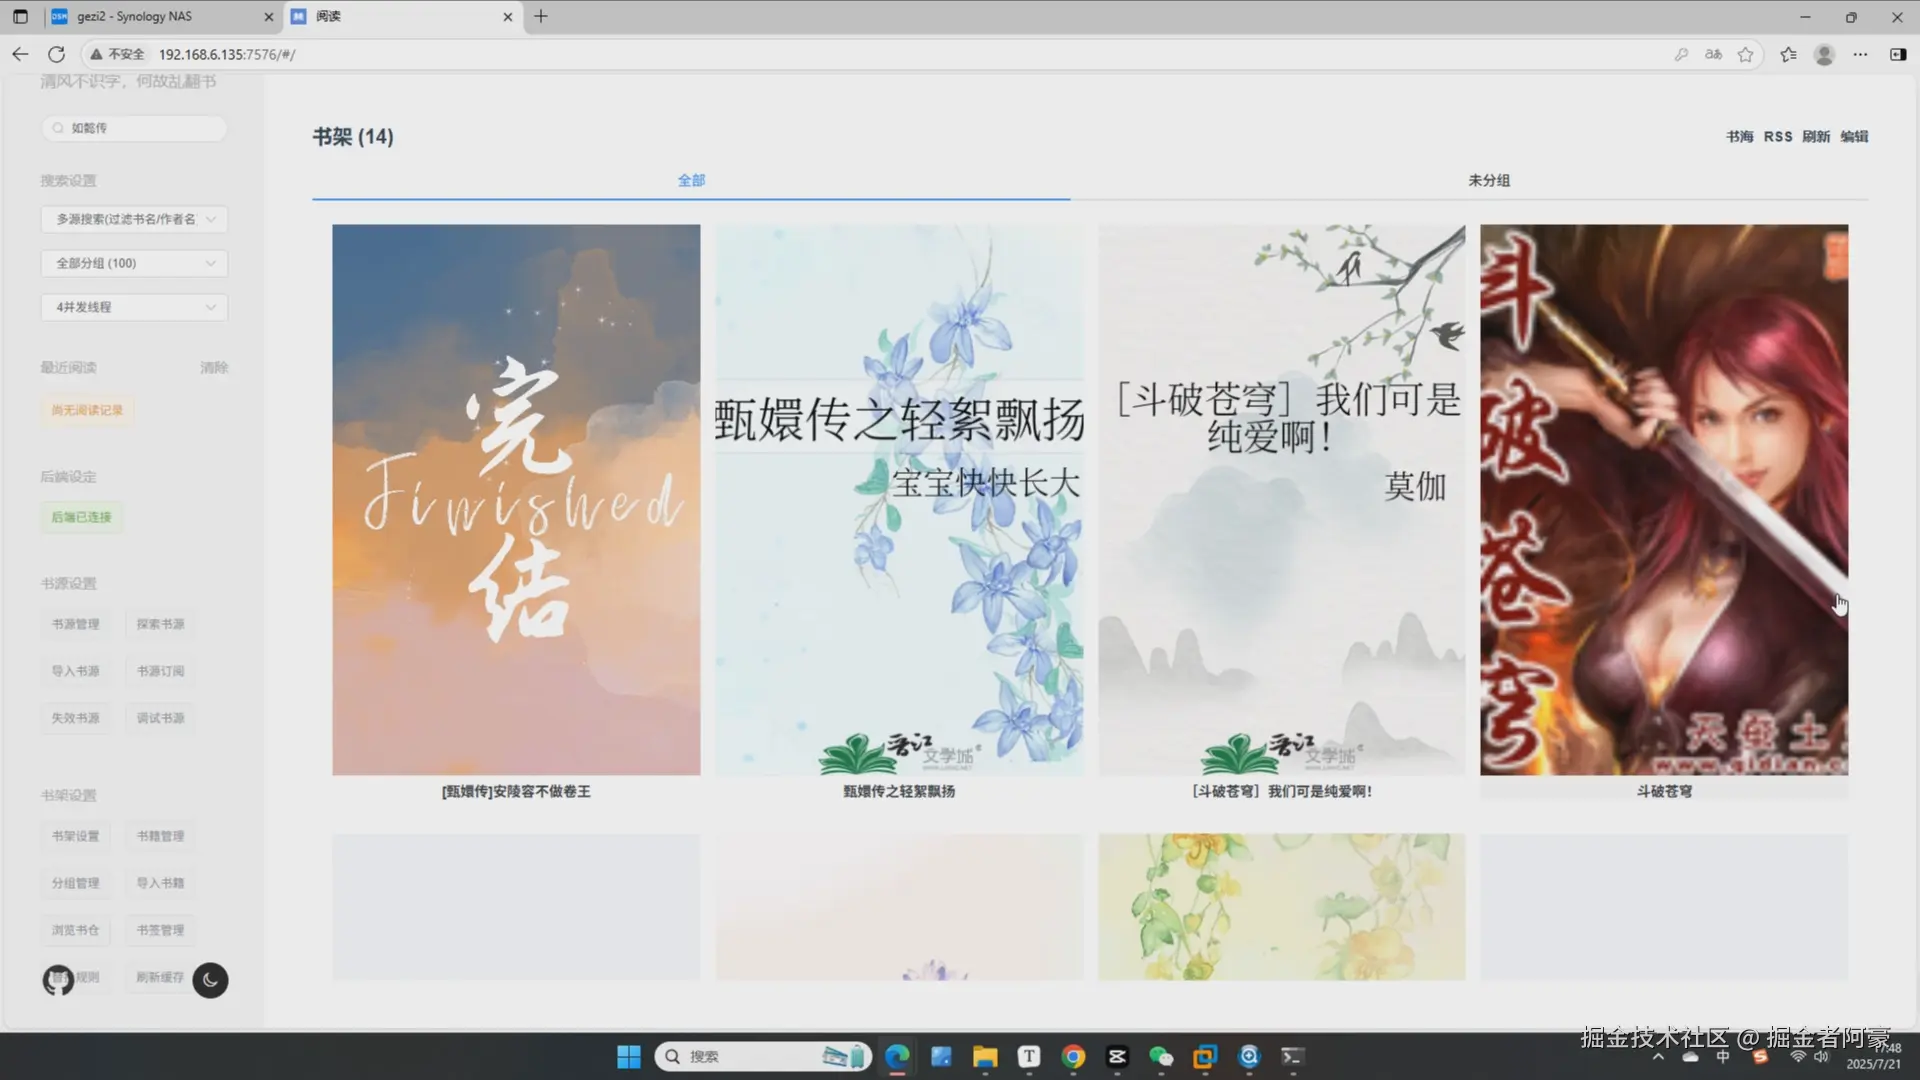The width and height of the screenshot is (1920, 1080).
Task: Click the browser translate icon in the address bar
Action: [x=1713, y=54]
